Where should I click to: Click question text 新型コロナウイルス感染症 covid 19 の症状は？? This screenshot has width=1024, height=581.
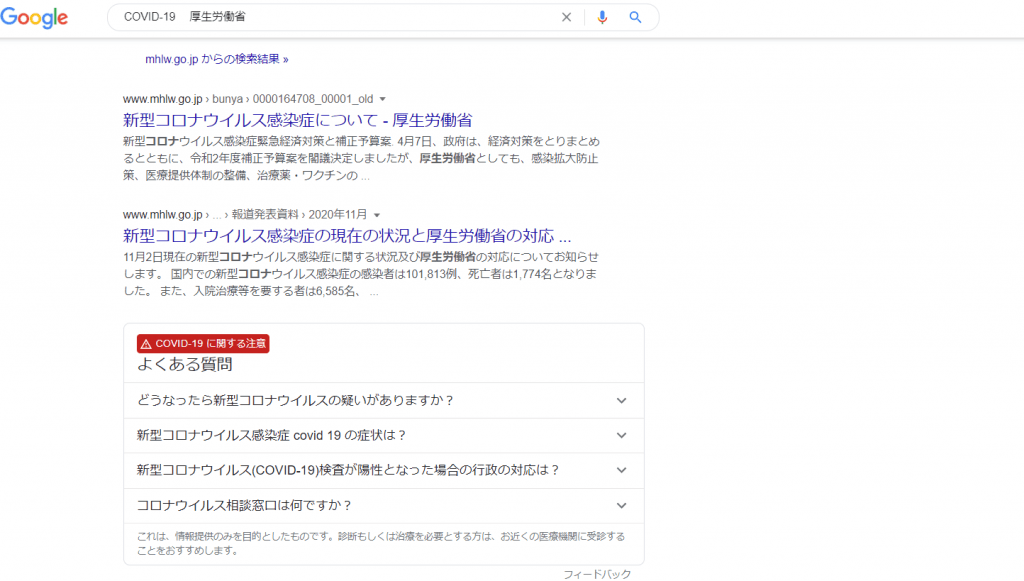pyautogui.click(x=271, y=435)
